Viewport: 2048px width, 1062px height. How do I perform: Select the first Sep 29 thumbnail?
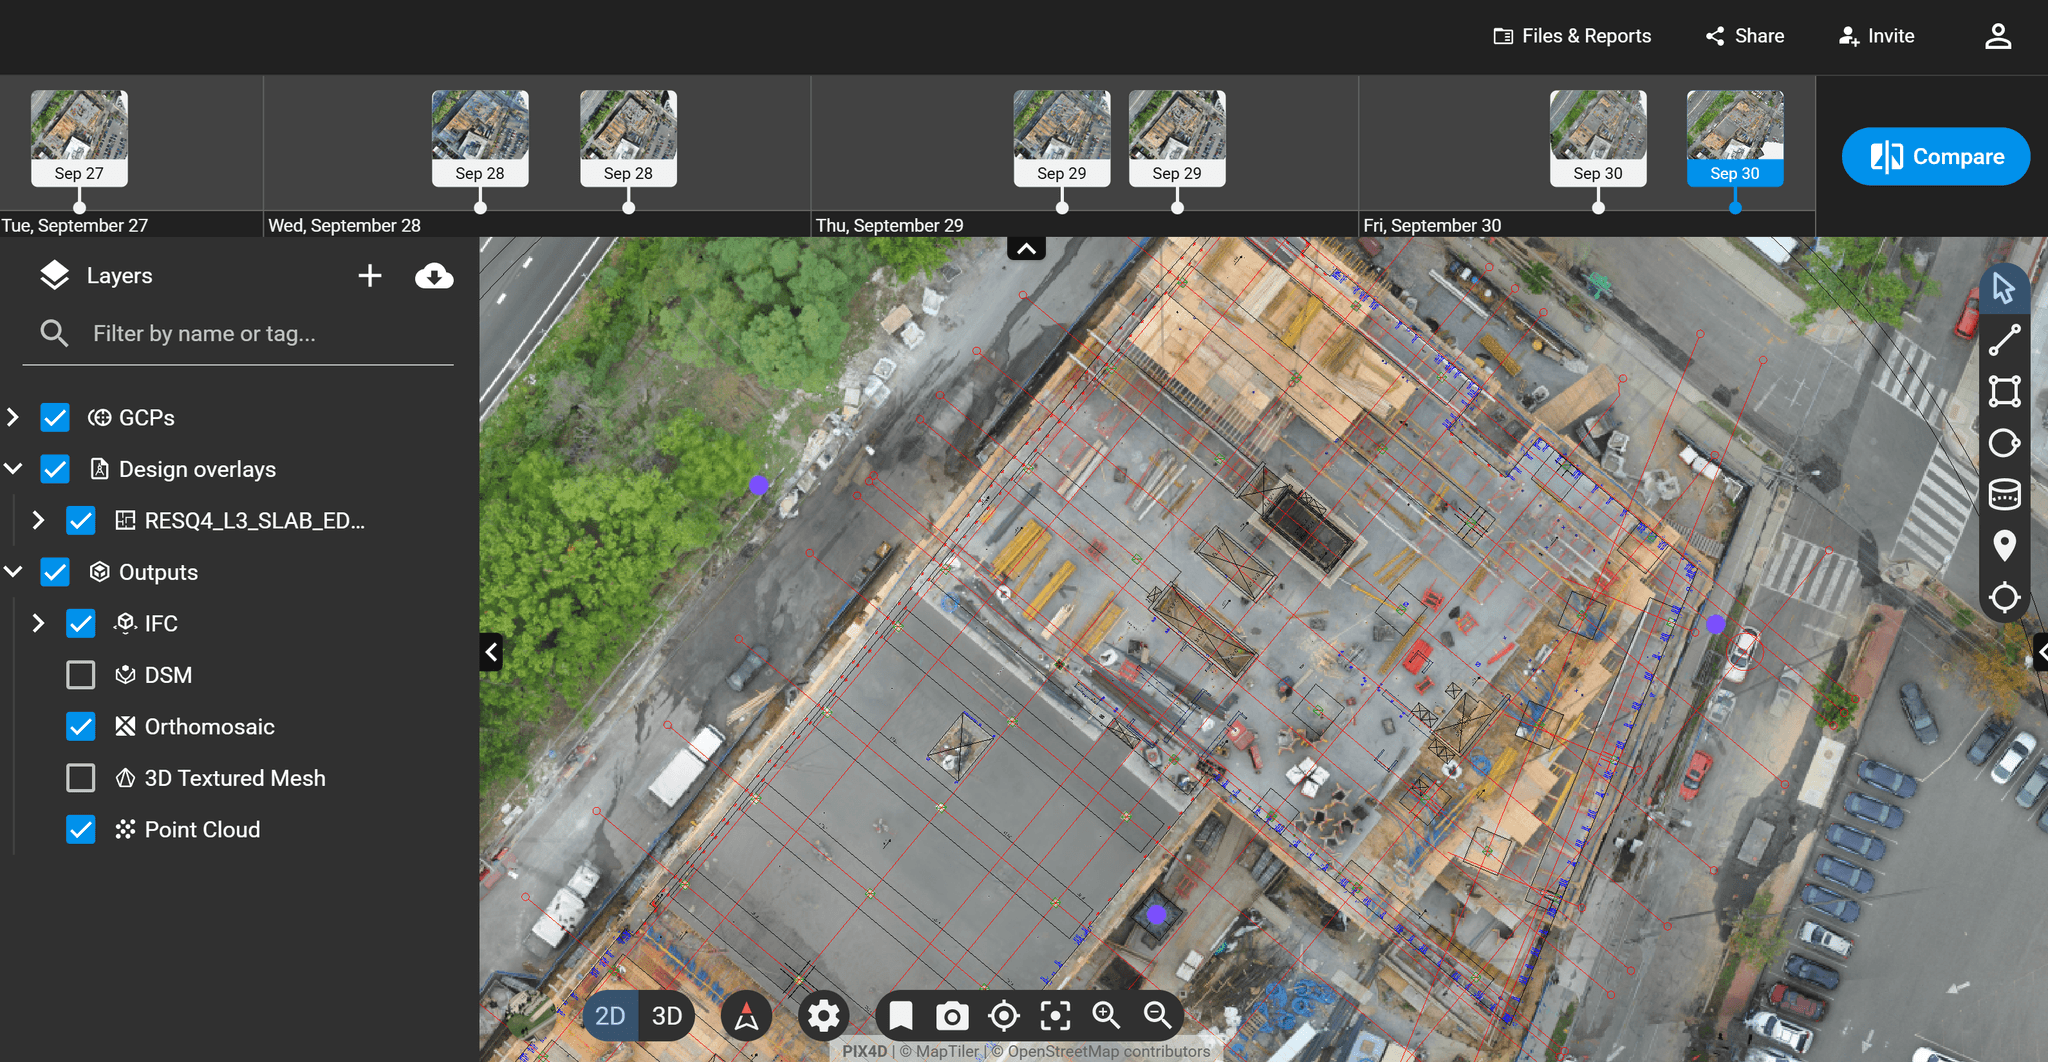tap(1062, 138)
